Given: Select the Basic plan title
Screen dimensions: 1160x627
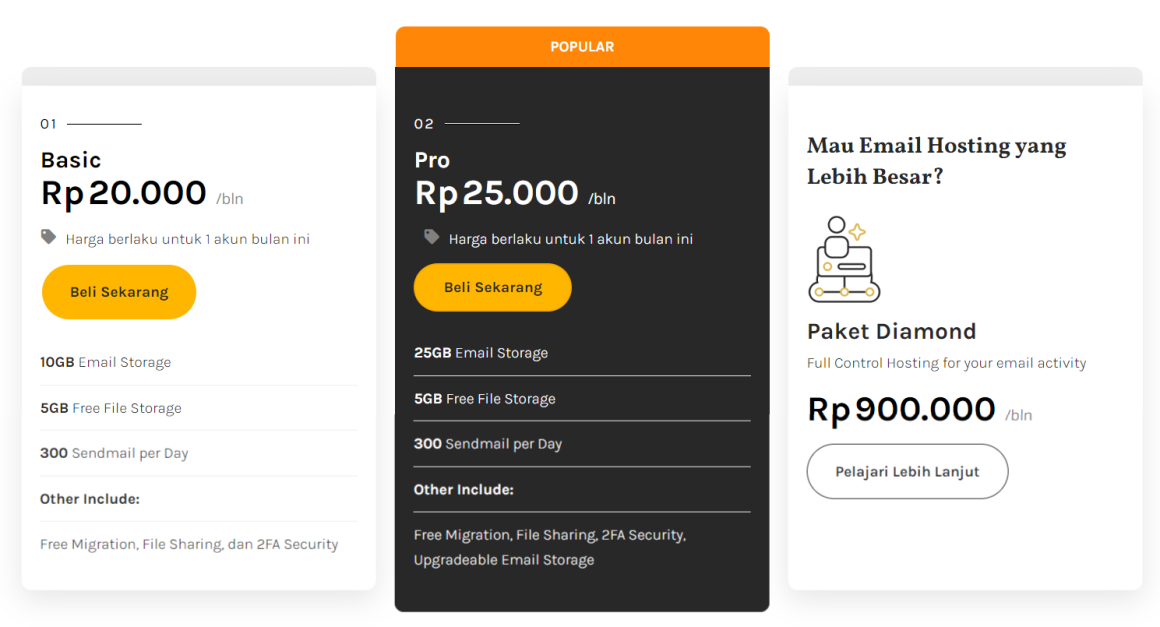Looking at the screenshot, I should click(70, 160).
